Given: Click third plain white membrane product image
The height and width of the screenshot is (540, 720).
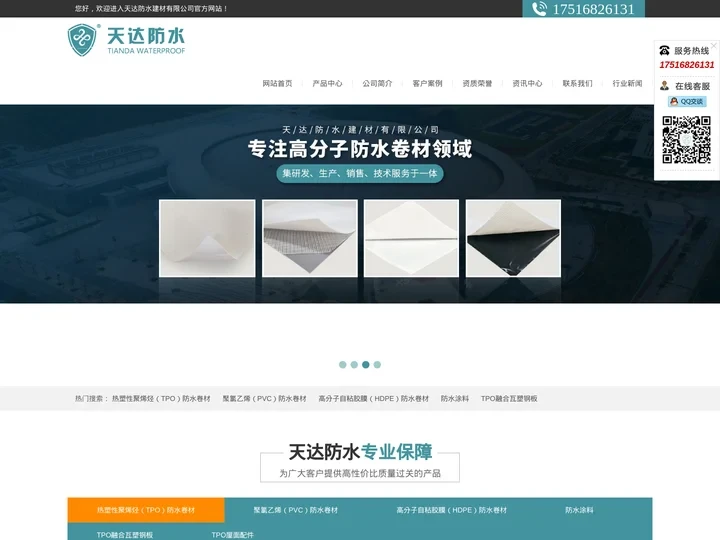Looking at the screenshot, I should (x=411, y=238).
